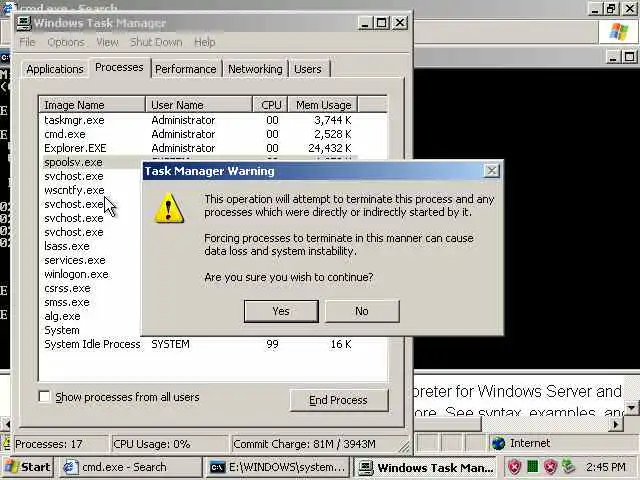Click the taskbar clock showing 2:45 PM
640x480 pixels.
point(605,467)
